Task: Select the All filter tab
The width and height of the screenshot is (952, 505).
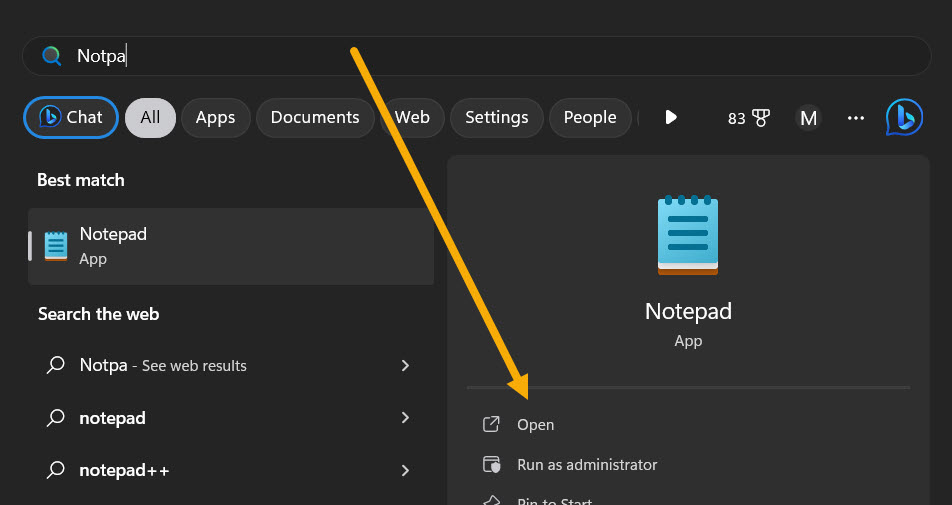Action: [x=150, y=117]
